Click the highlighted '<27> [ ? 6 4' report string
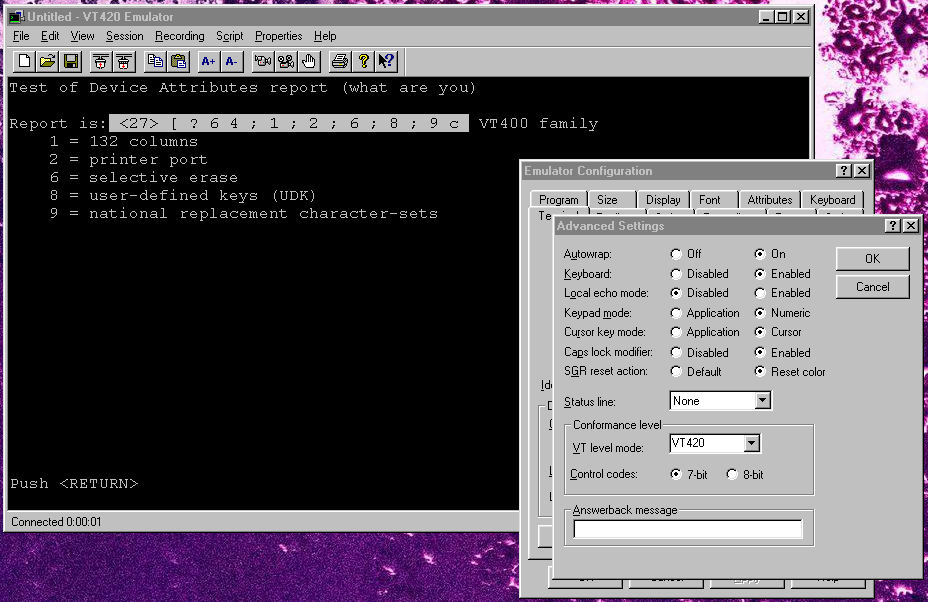The width and height of the screenshot is (928, 602). tap(289, 123)
